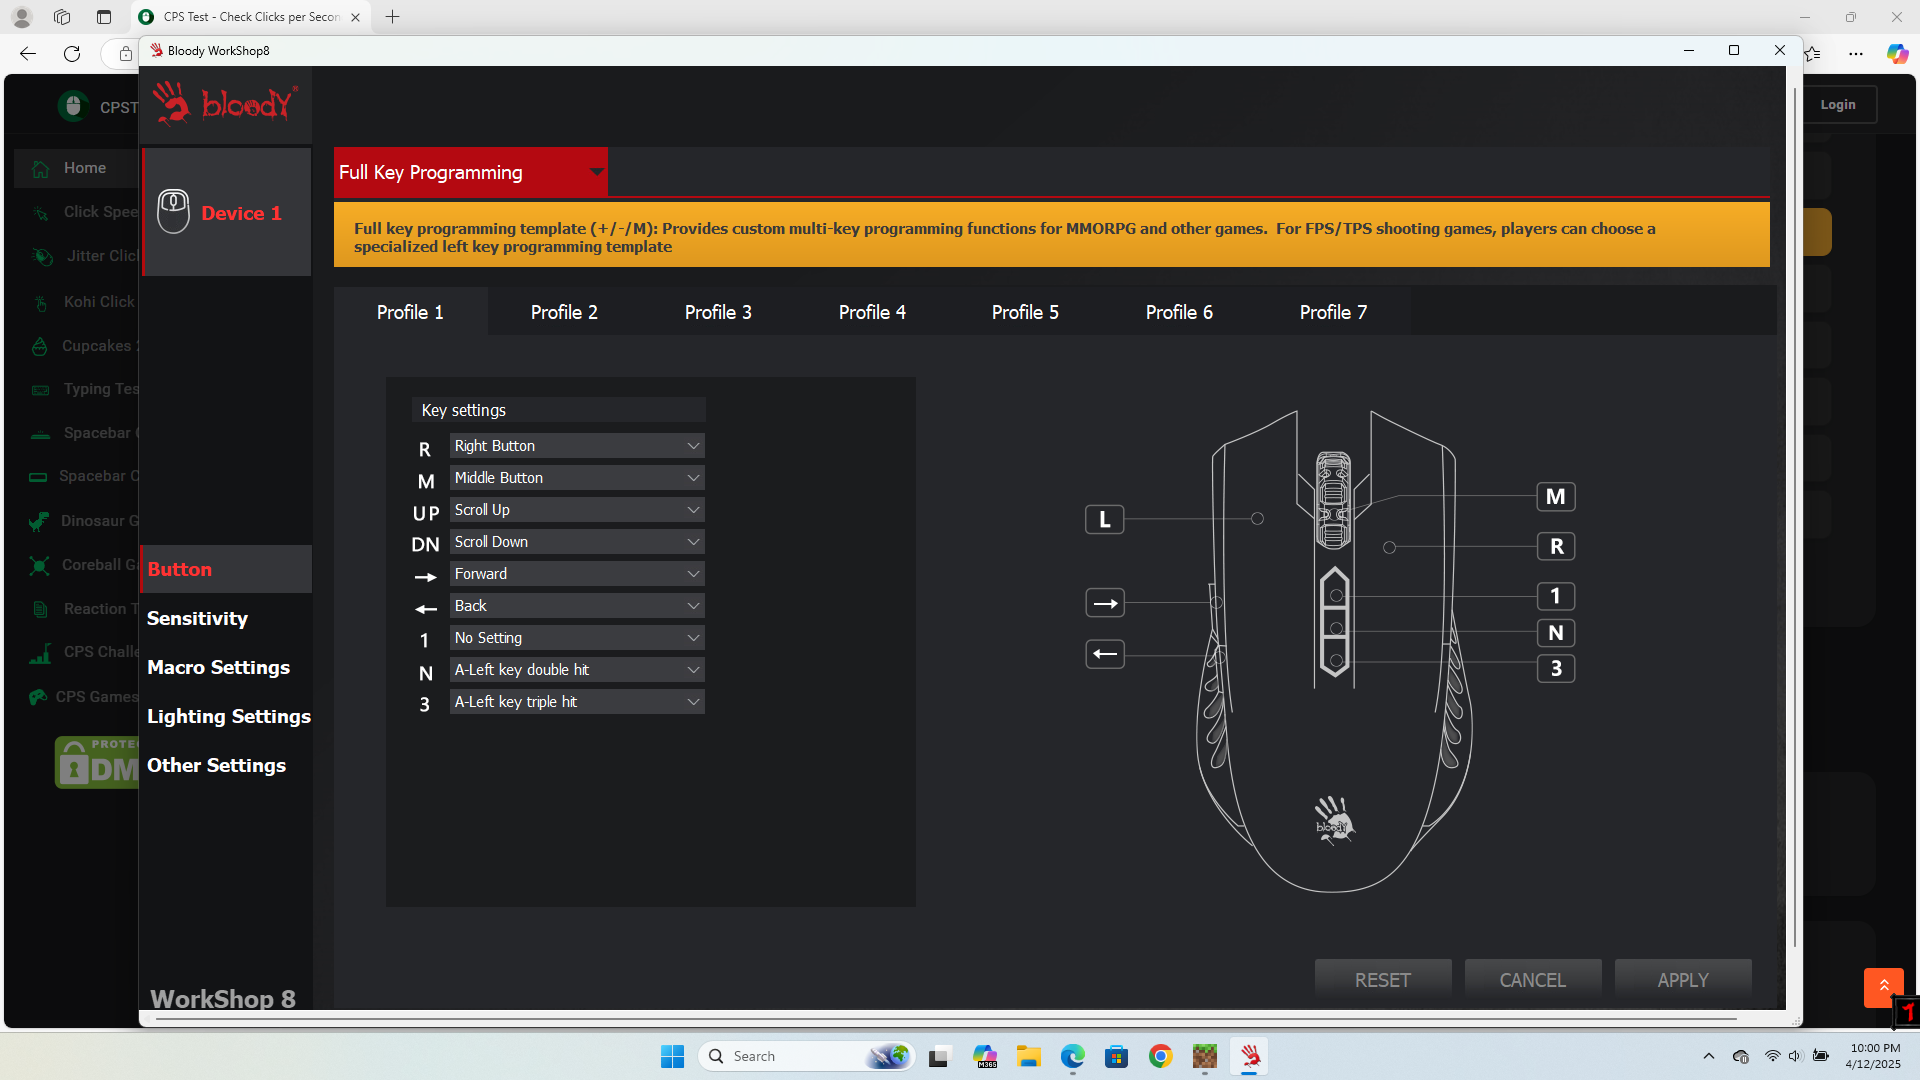Viewport: 1920px width, 1080px height.
Task: Click the M button label on mouse diagram
Action: [1555, 497]
